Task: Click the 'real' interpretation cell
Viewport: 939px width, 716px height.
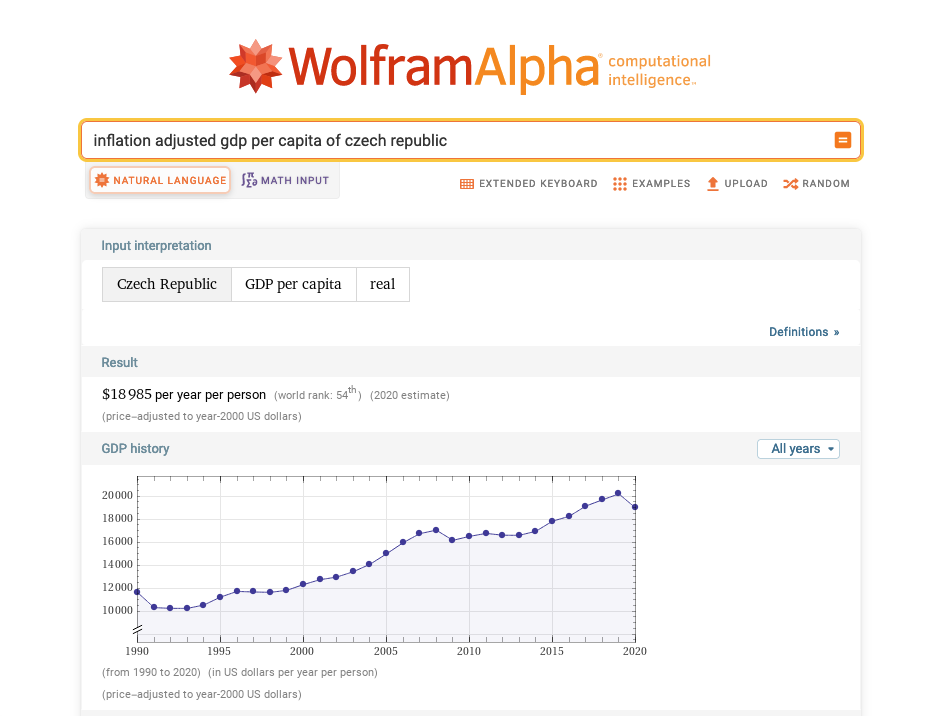Action: pyautogui.click(x=383, y=284)
